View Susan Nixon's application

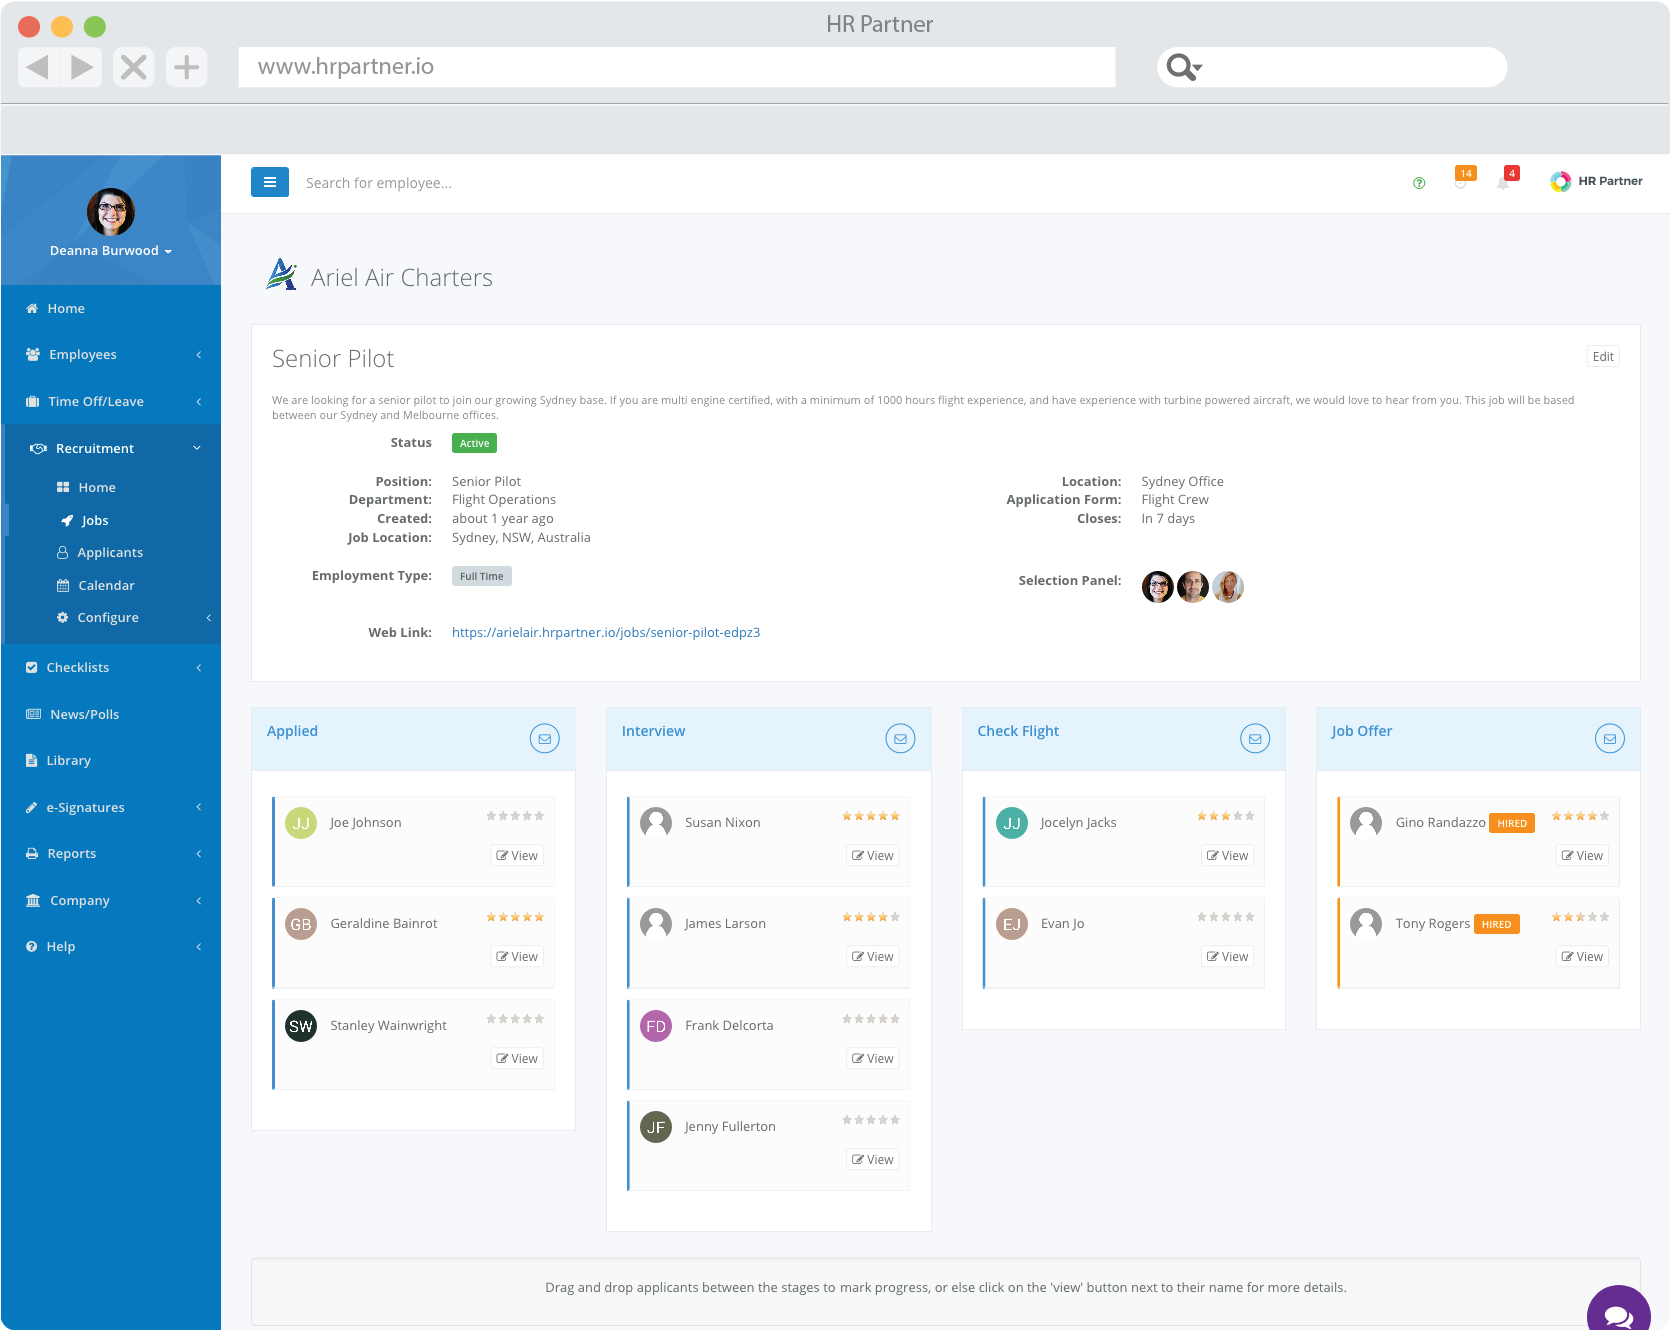pos(873,856)
